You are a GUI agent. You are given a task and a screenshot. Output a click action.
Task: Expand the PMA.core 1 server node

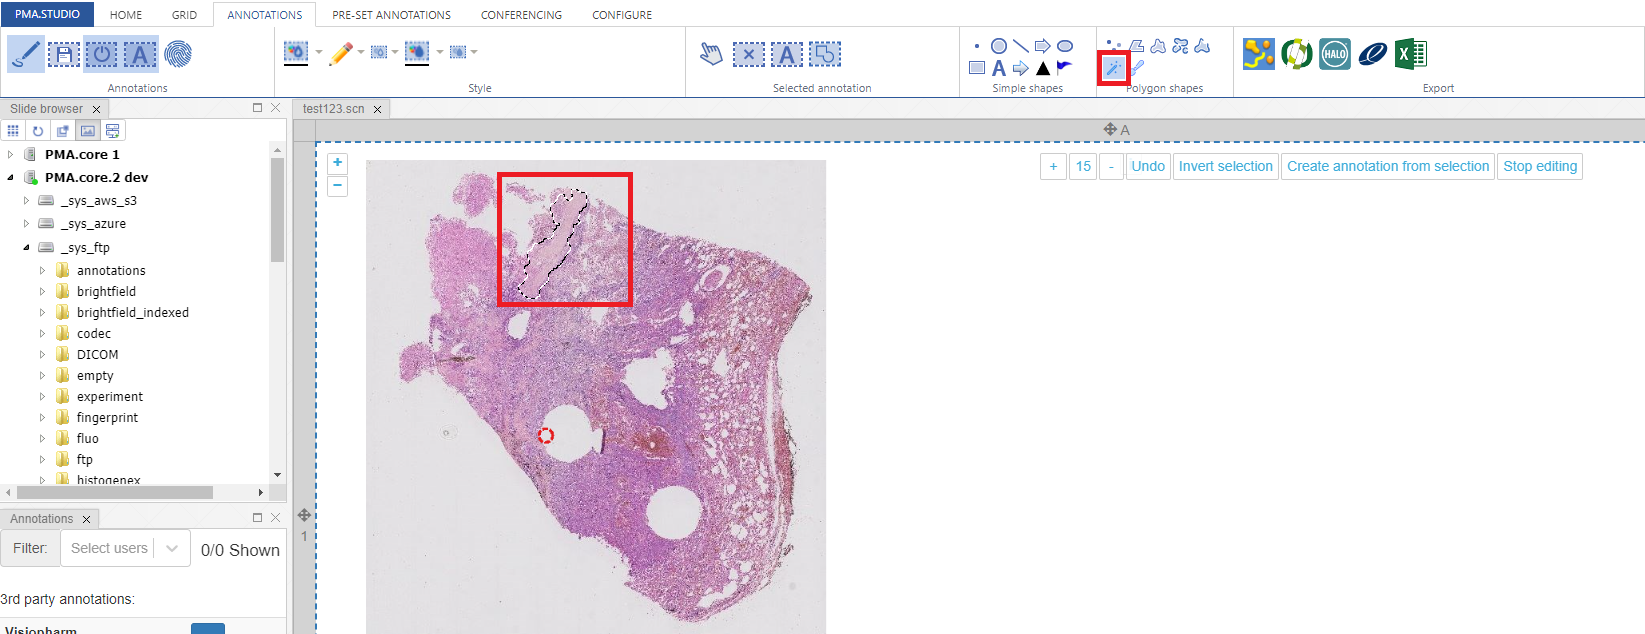(x=11, y=155)
